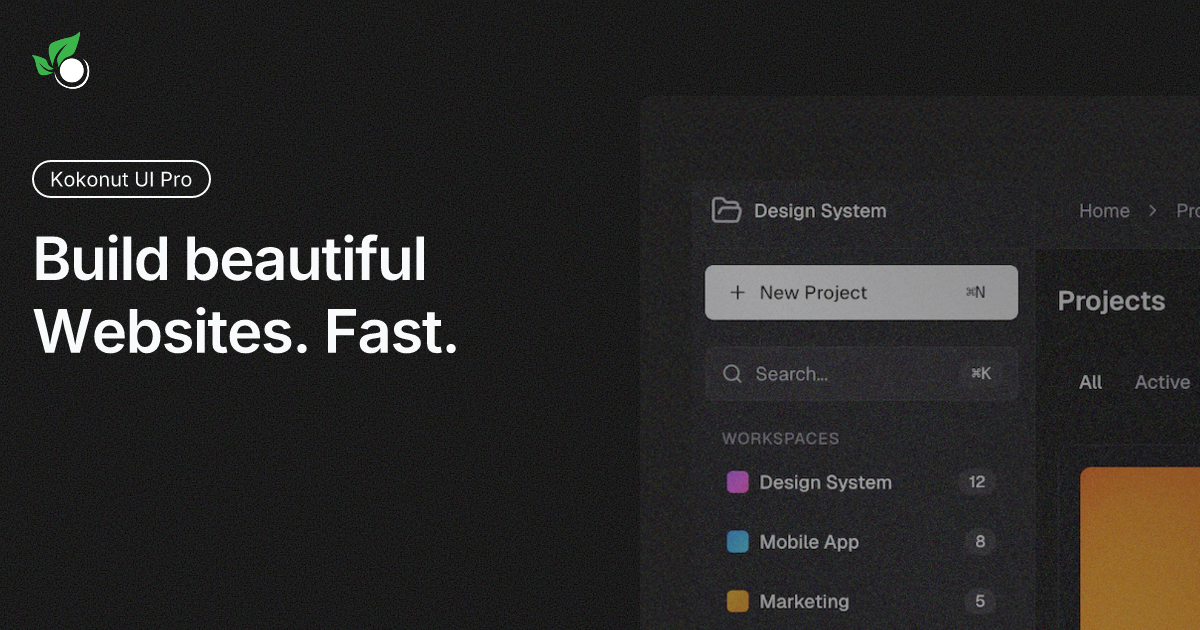1200x630 pixels.
Task: Click the 12 count badge on Design System
Action: (x=975, y=482)
